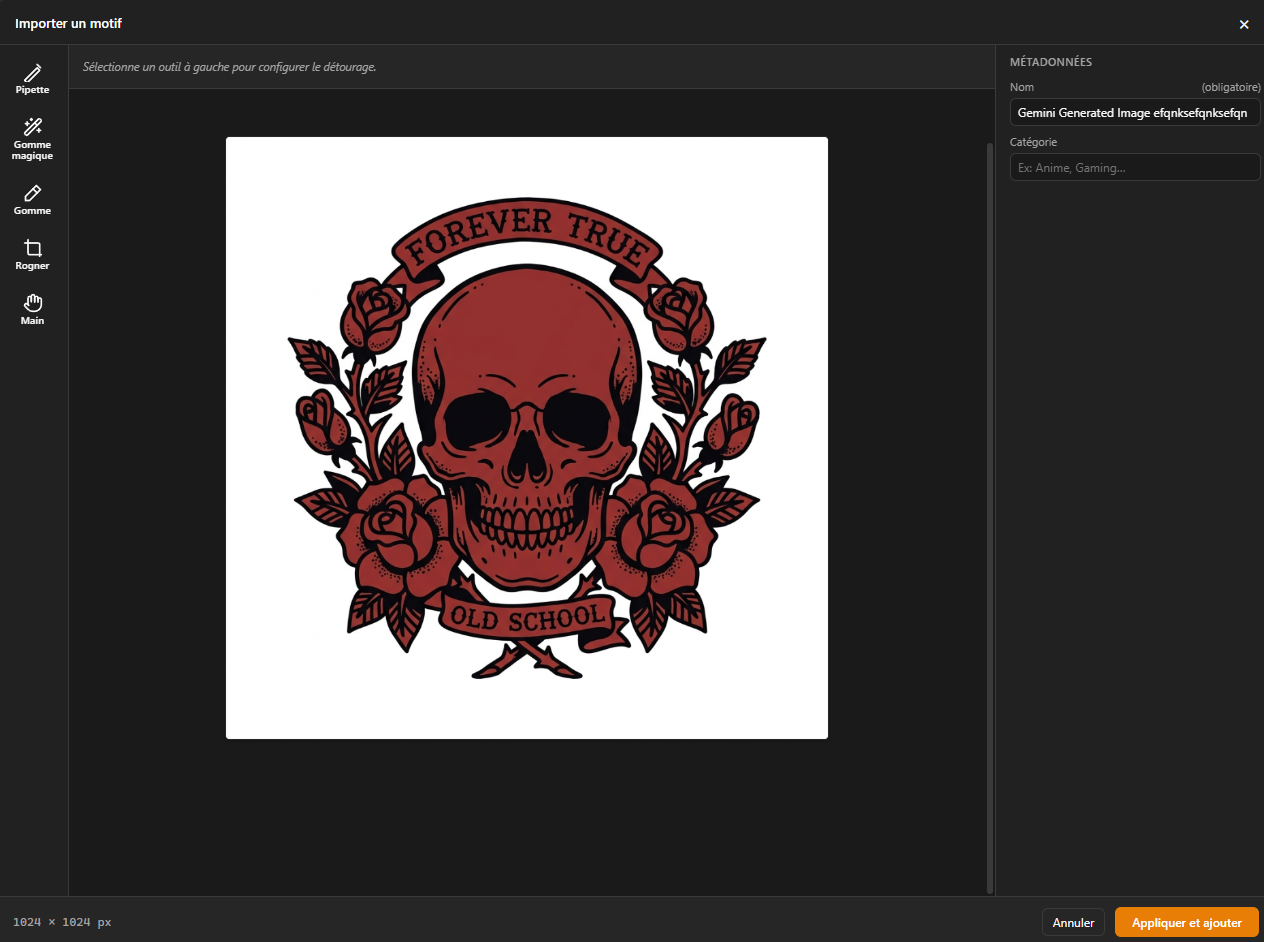Select the Rogner crop tool

click(x=33, y=255)
